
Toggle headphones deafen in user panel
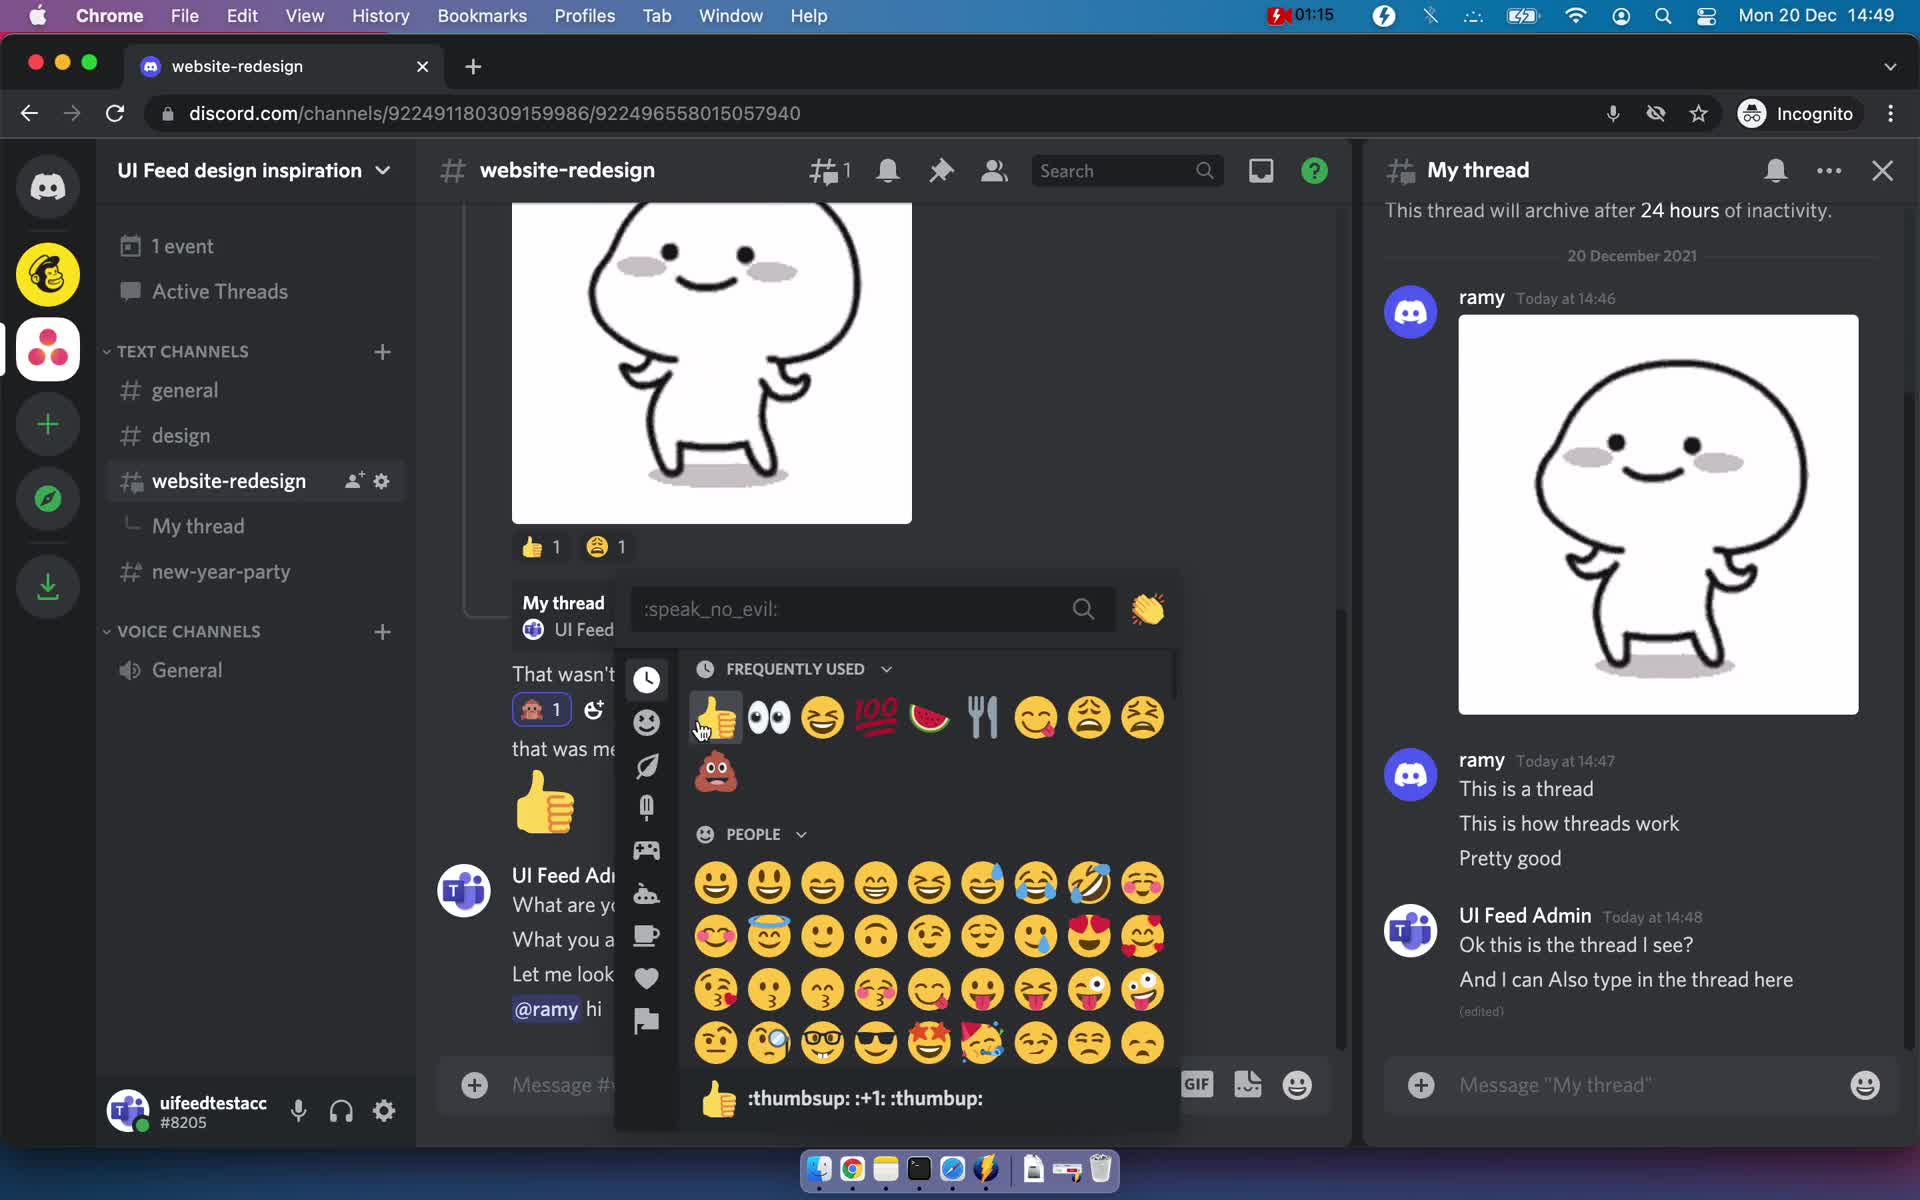(341, 1111)
